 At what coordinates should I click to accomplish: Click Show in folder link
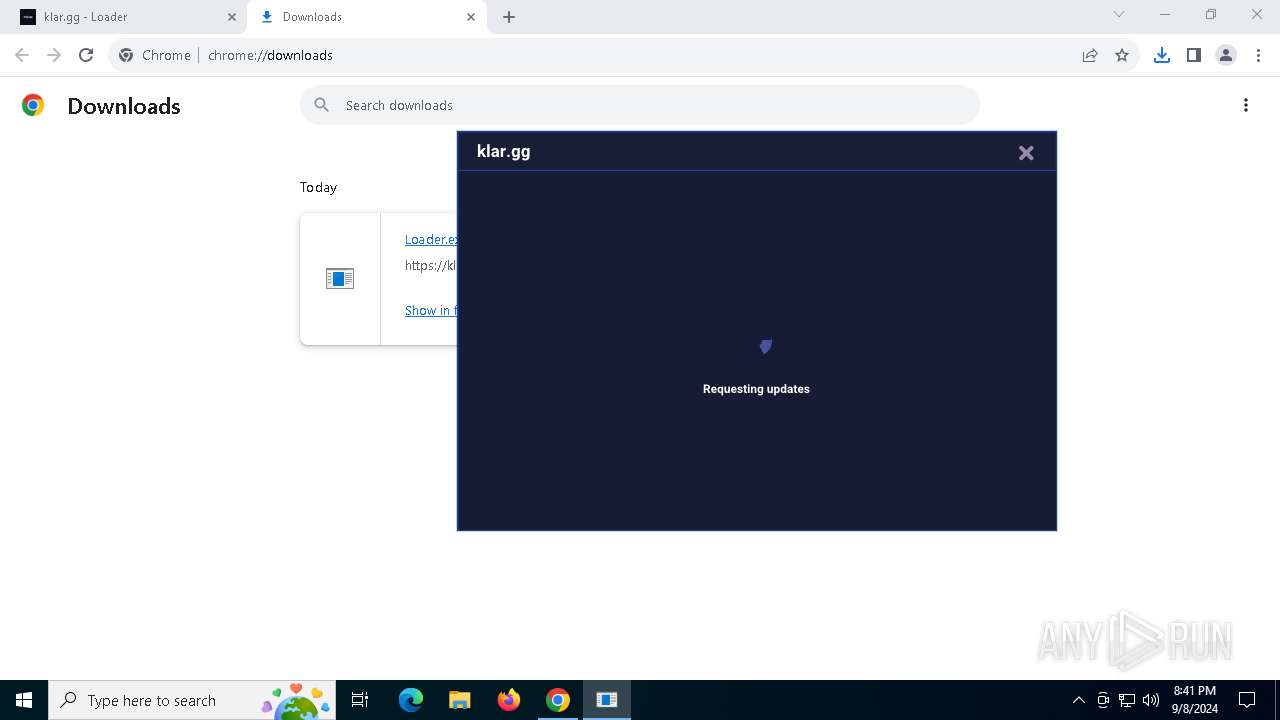tap(431, 311)
